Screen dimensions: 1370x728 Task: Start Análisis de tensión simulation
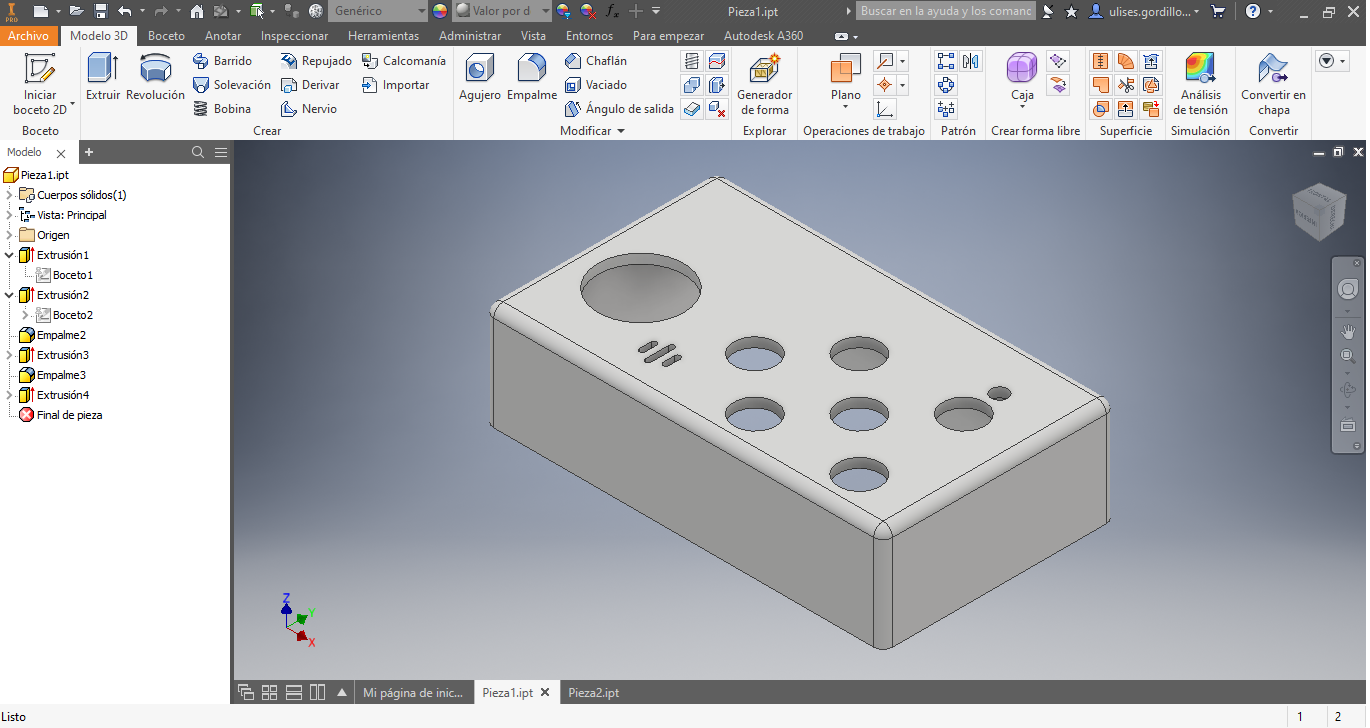coord(1200,85)
